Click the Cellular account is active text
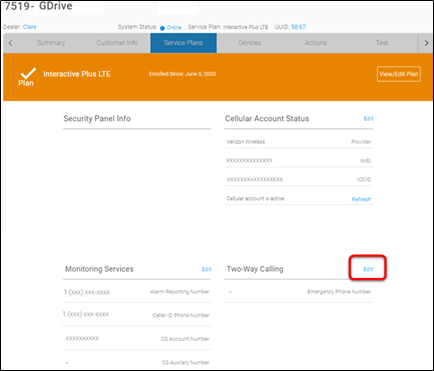The image size is (434, 371). 255,198
